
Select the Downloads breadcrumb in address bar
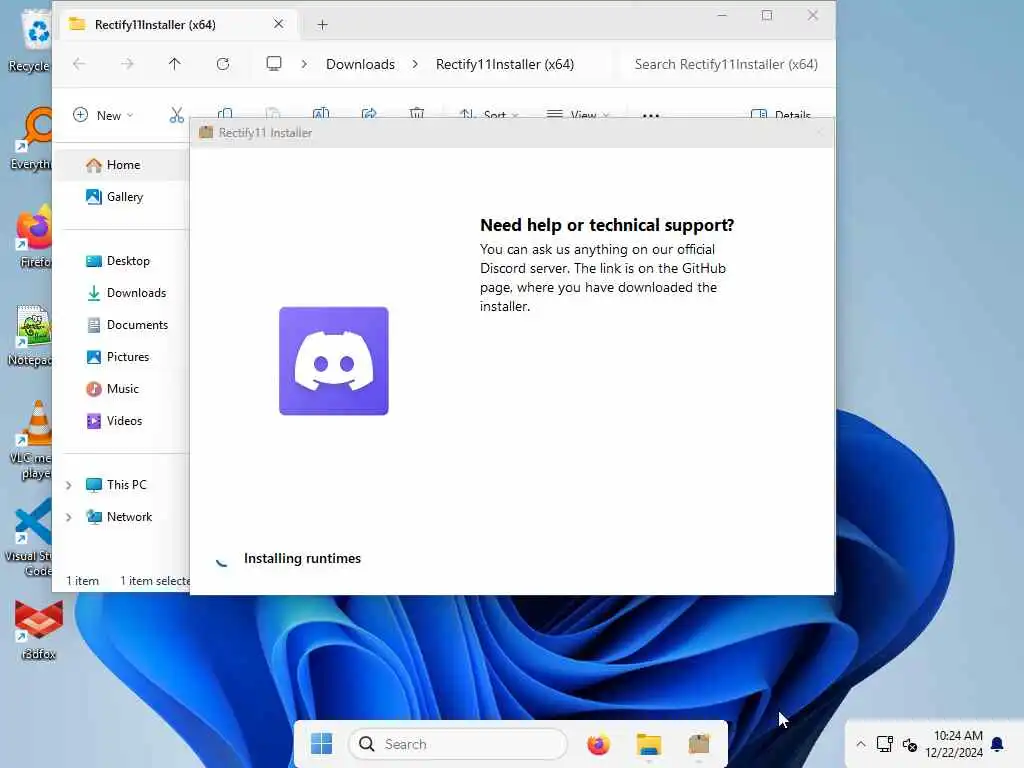360,64
